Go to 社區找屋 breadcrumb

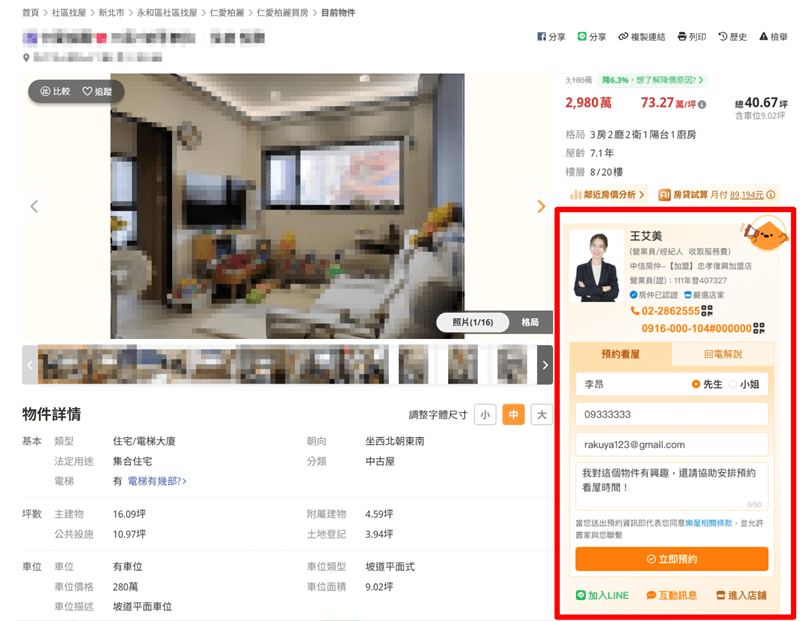pyautogui.click(x=68, y=13)
